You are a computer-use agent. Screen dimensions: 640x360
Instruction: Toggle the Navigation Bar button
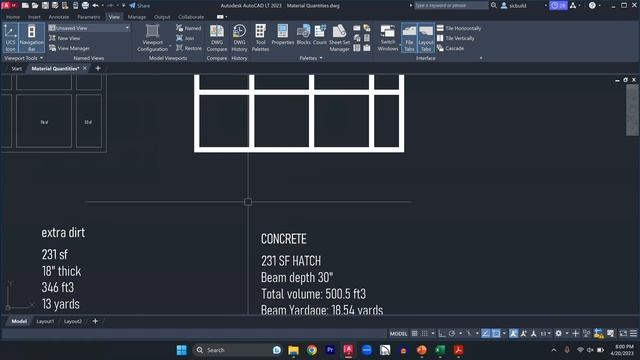[31, 38]
